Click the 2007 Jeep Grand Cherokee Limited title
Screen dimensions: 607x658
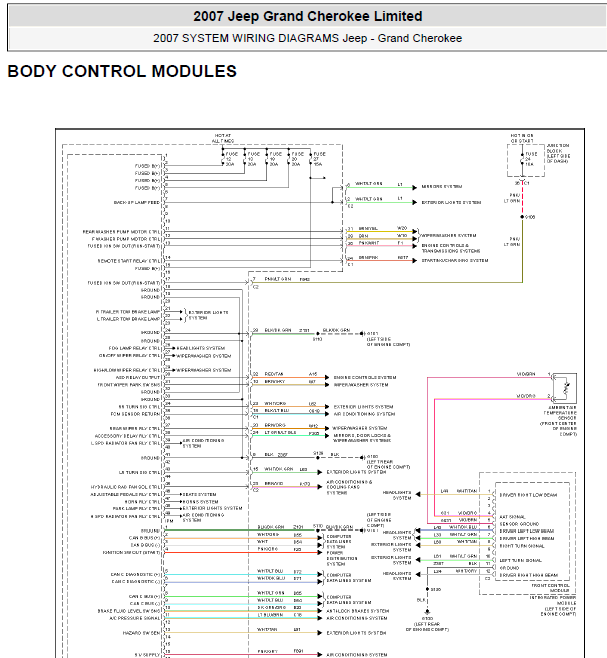307,17
